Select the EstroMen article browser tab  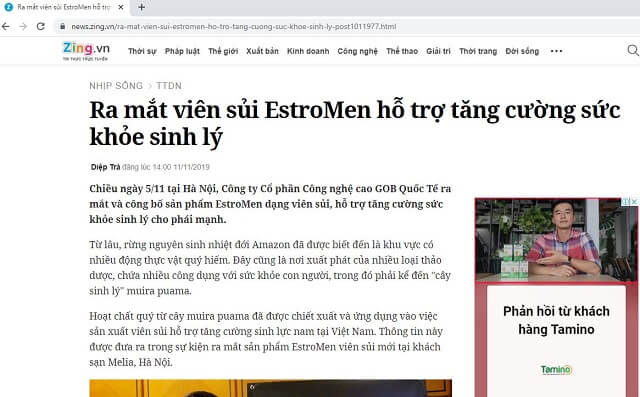point(64,7)
